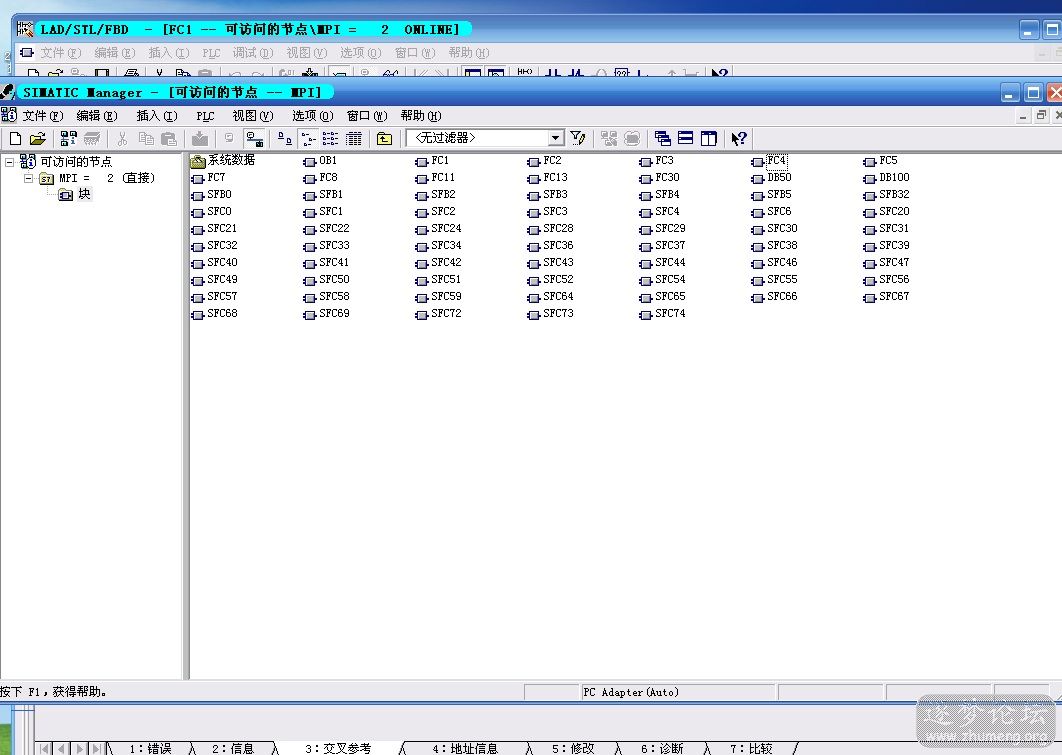The height and width of the screenshot is (755, 1062).
Task: Click the Up One Level folder icon
Action: [384, 139]
